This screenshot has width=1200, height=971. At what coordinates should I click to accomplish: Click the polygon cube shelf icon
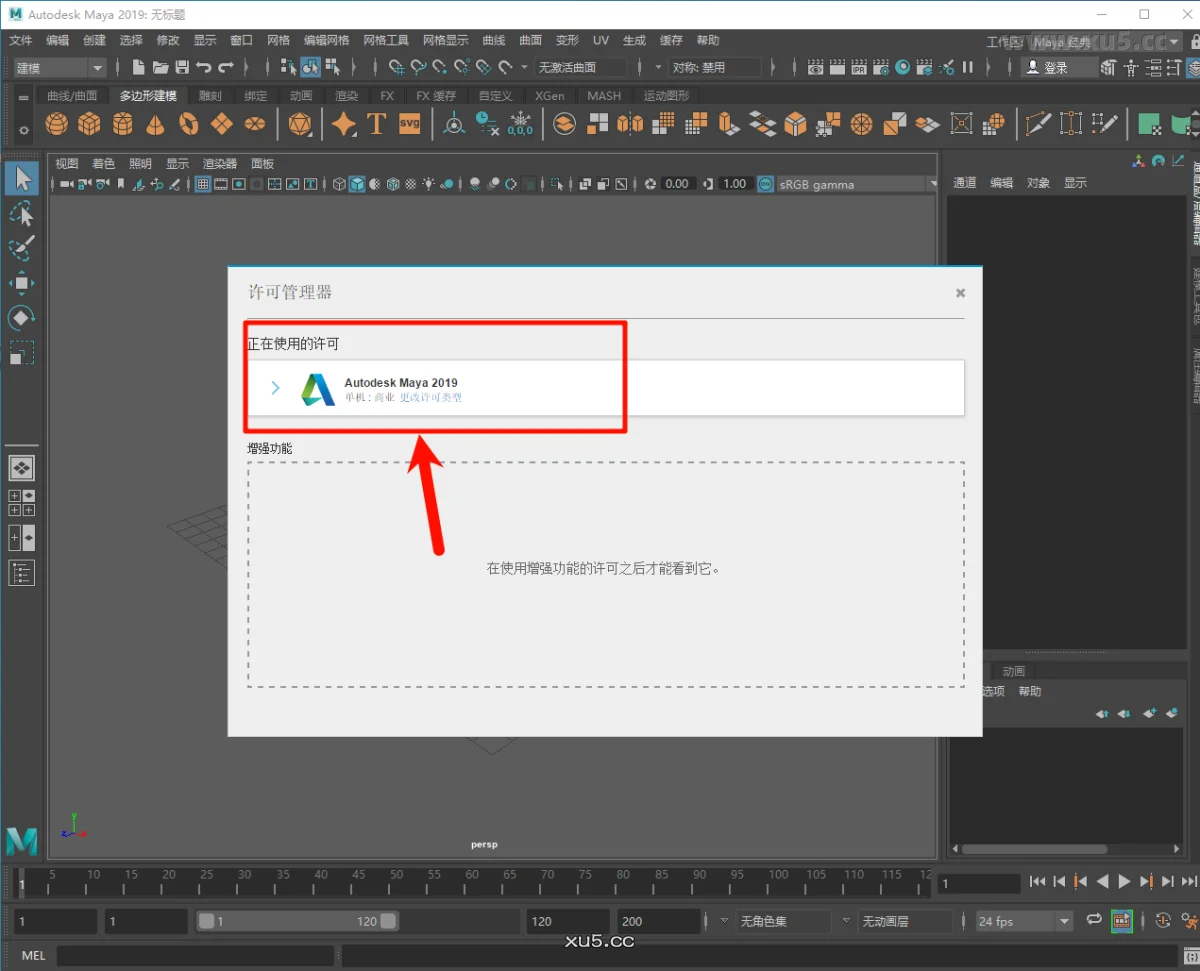point(90,124)
